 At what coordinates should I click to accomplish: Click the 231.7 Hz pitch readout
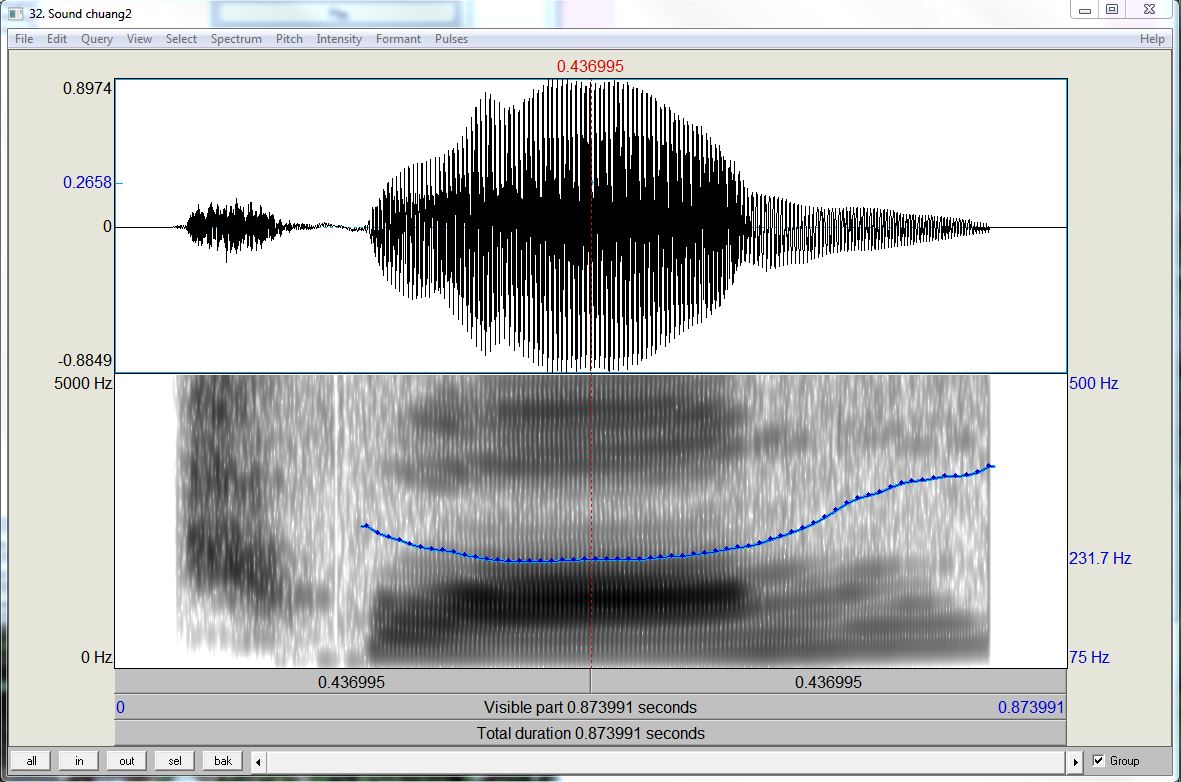pyautogui.click(x=1100, y=558)
